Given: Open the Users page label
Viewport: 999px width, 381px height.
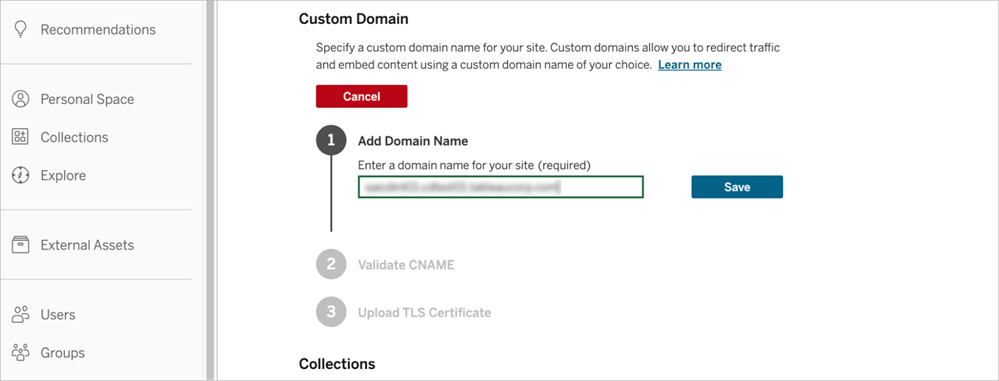Looking at the screenshot, I should [58, 314].
